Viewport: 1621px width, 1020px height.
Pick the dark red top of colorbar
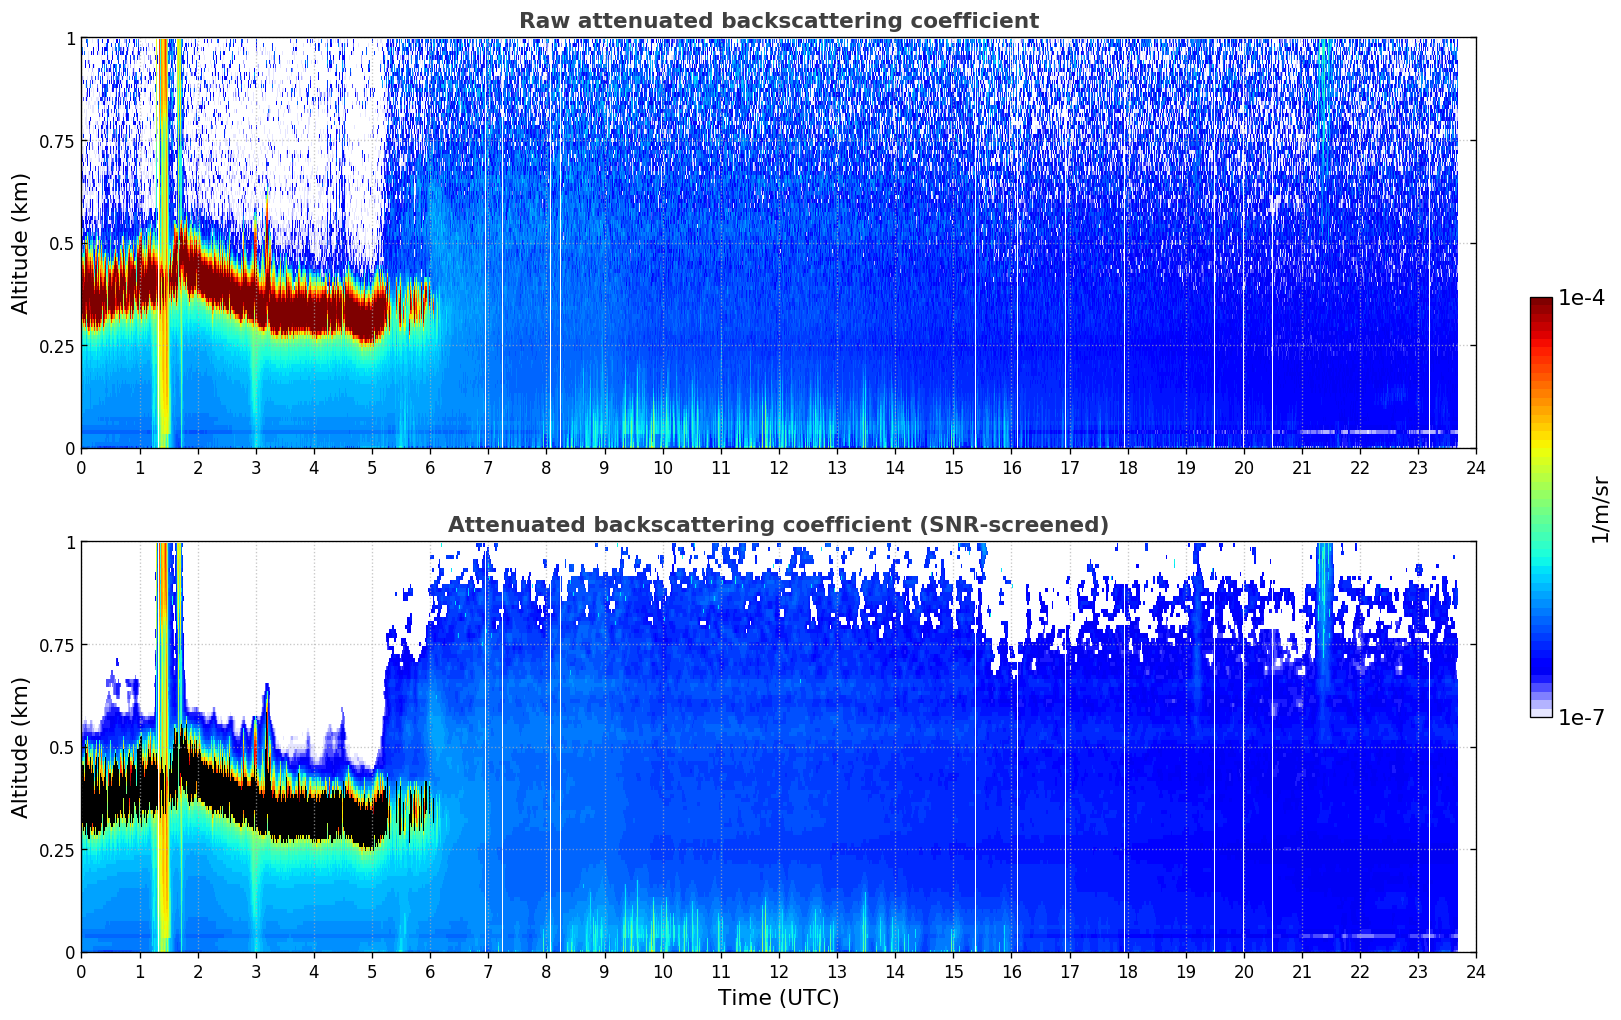[x=1540, y=303]
